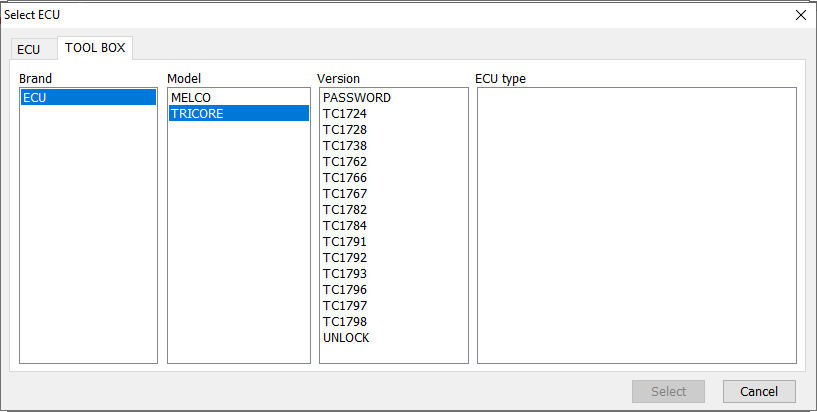
Task: Choose version TC1767
Action: tap(344, 194)
